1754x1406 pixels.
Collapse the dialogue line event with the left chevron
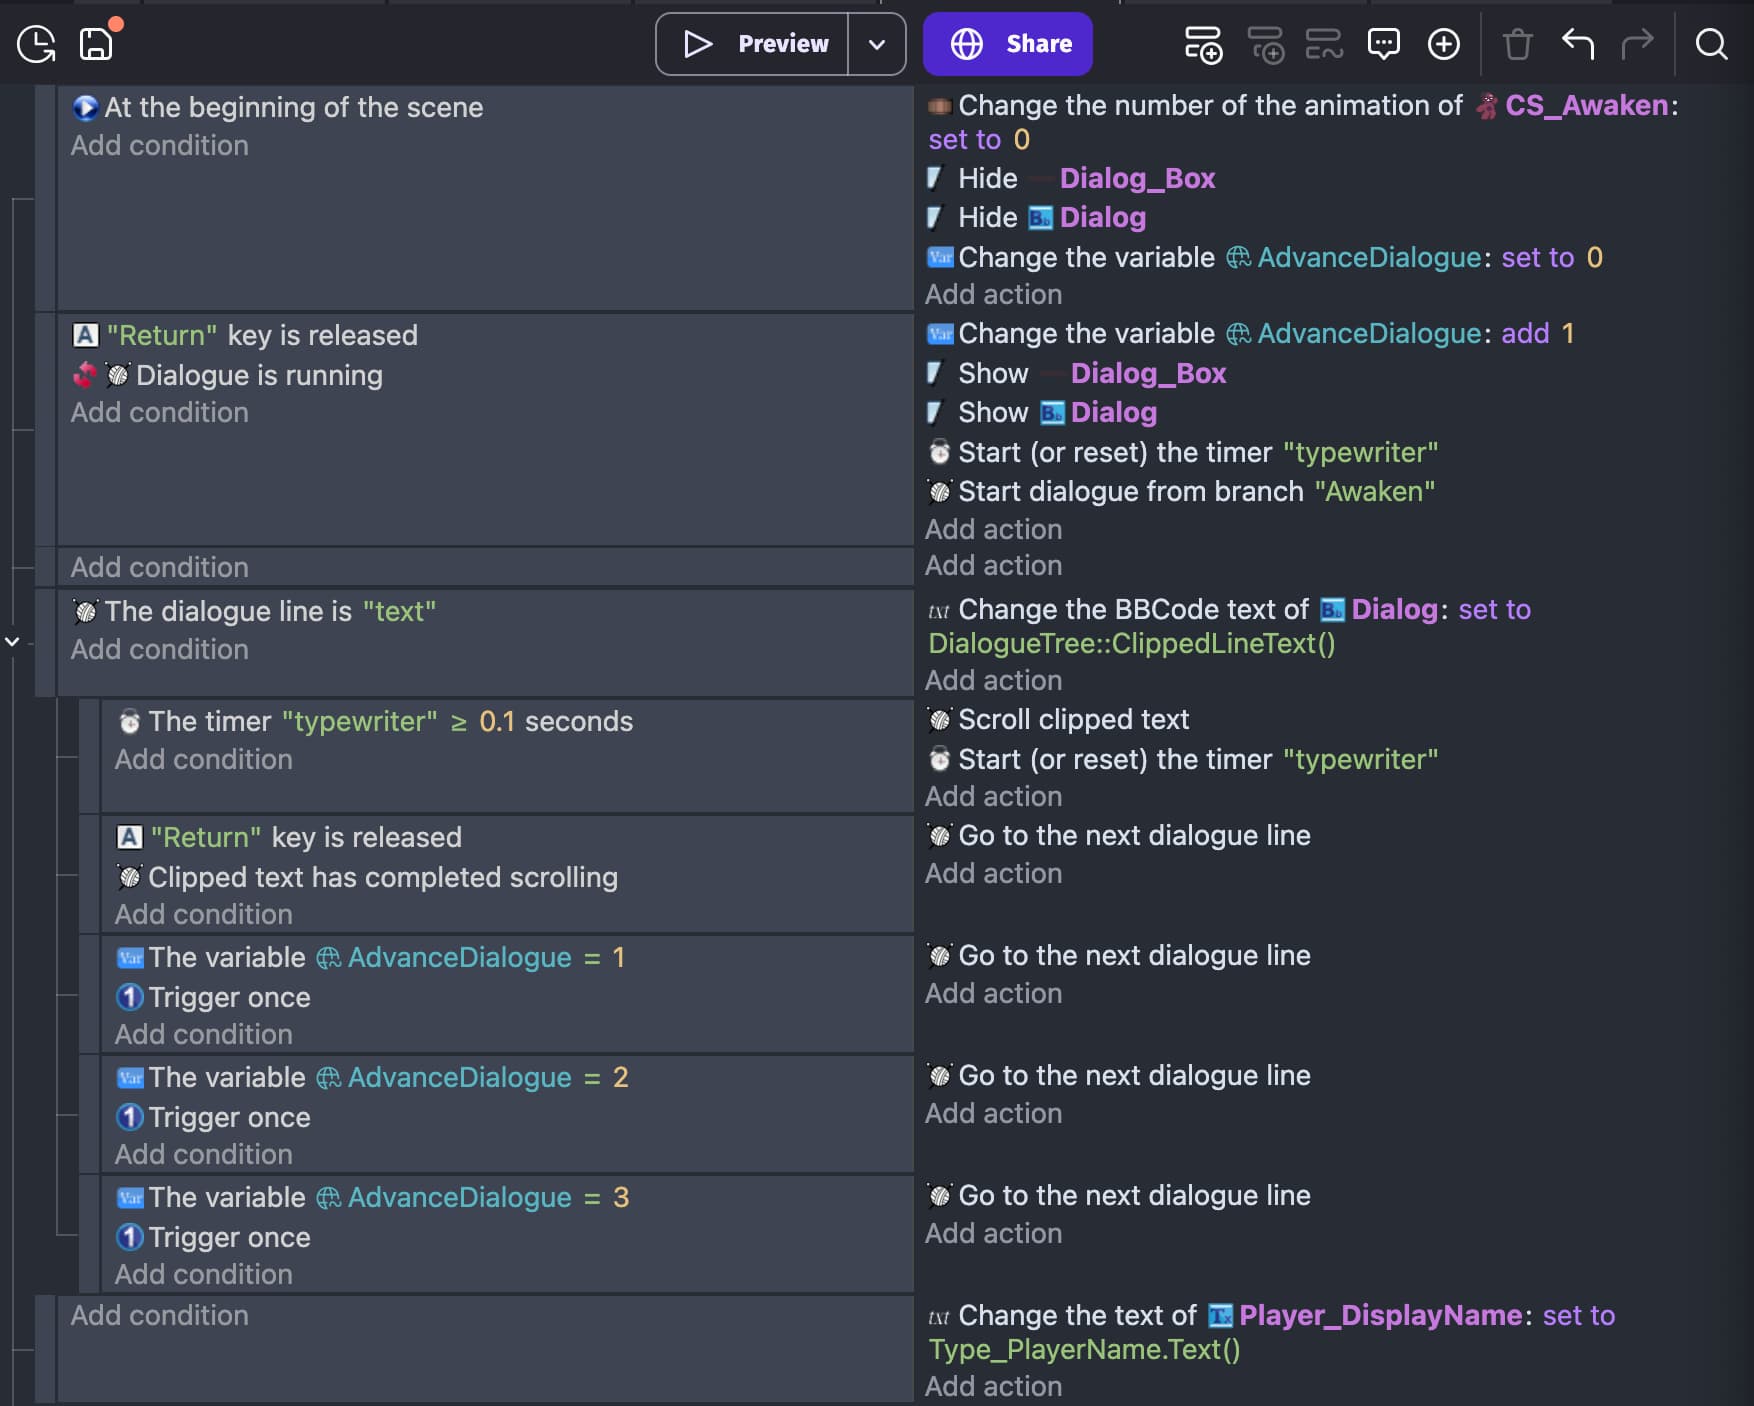pos(12,641)
